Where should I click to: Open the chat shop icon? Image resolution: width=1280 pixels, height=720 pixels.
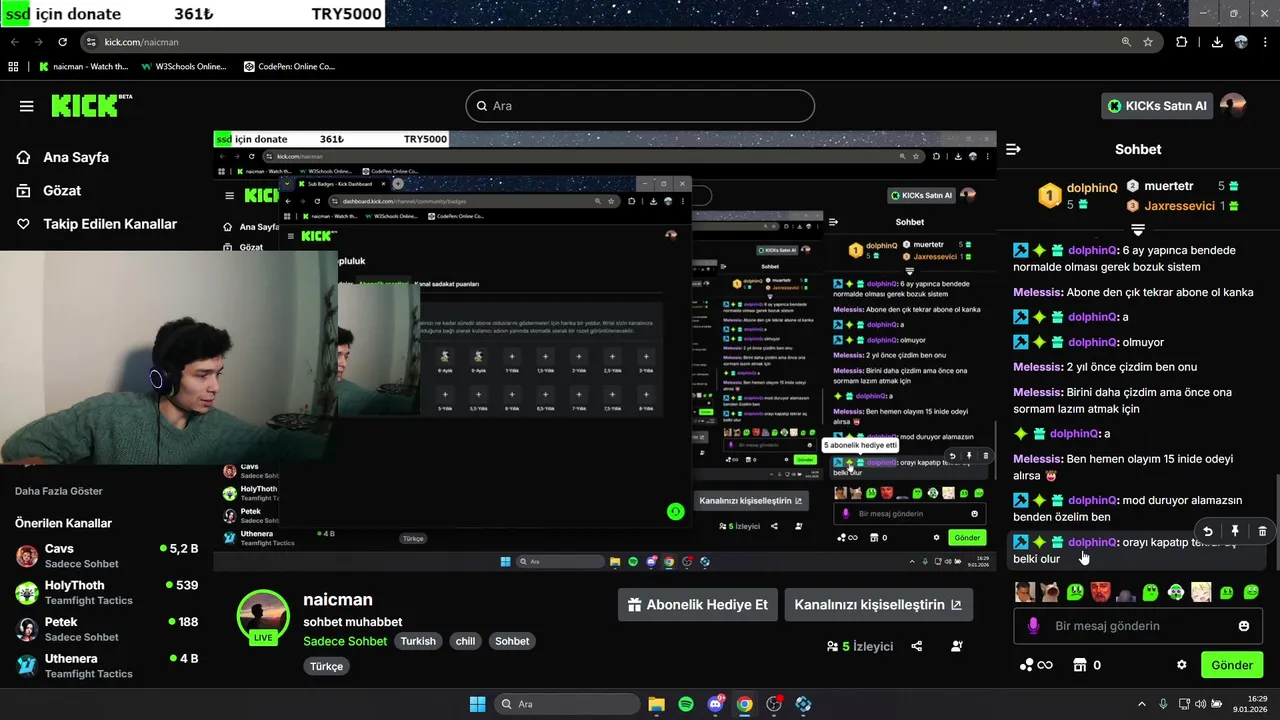point(1080,665)
